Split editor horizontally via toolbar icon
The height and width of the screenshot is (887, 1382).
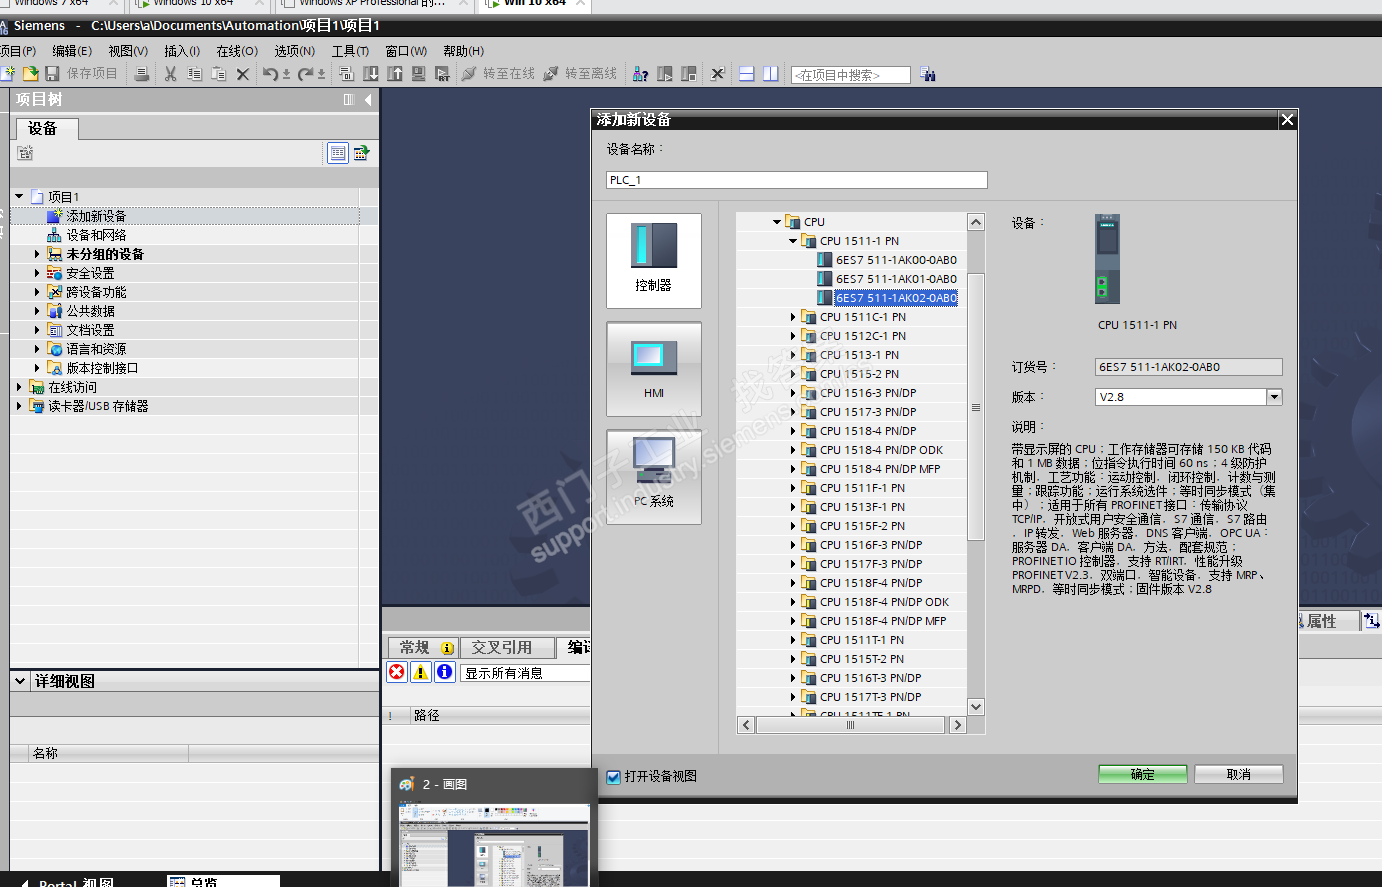coord(746,74)
